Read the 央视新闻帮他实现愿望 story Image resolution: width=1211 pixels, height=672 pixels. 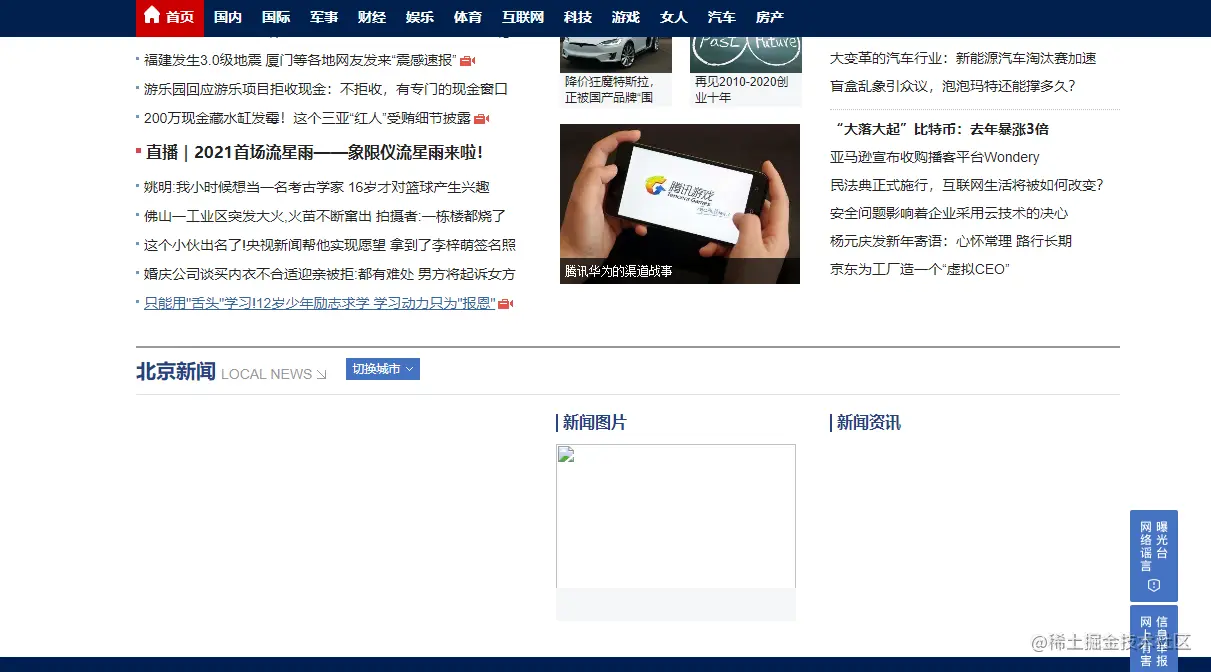click(330, 245)
